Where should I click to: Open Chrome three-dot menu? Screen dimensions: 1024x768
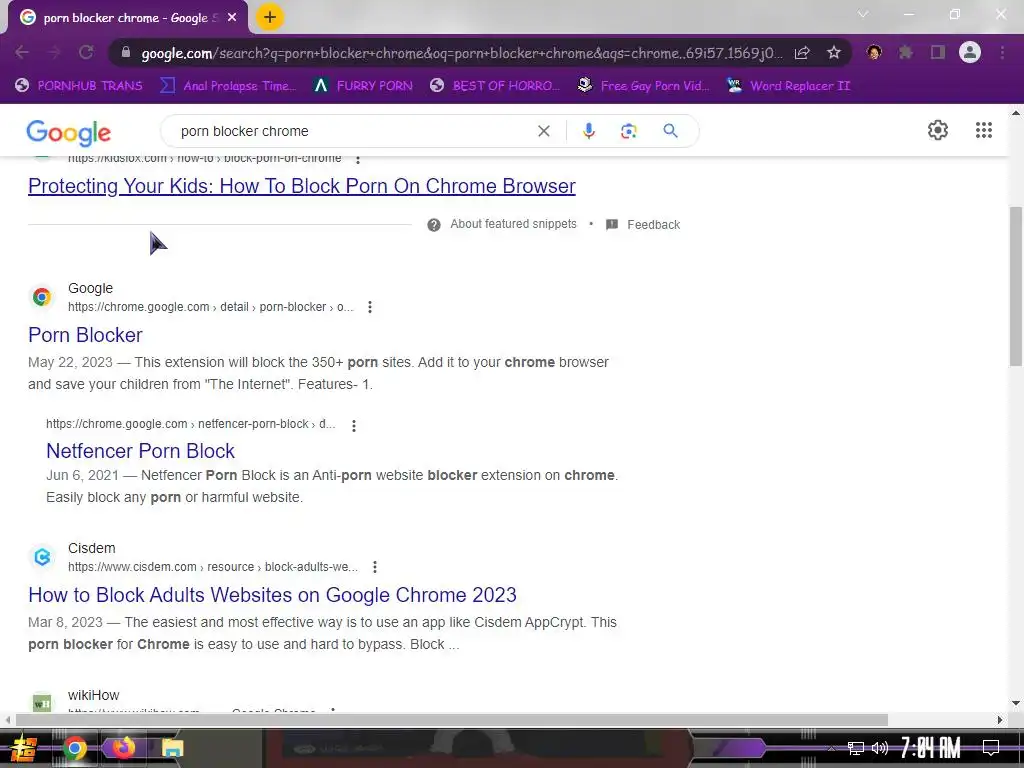click(1002, 53)
